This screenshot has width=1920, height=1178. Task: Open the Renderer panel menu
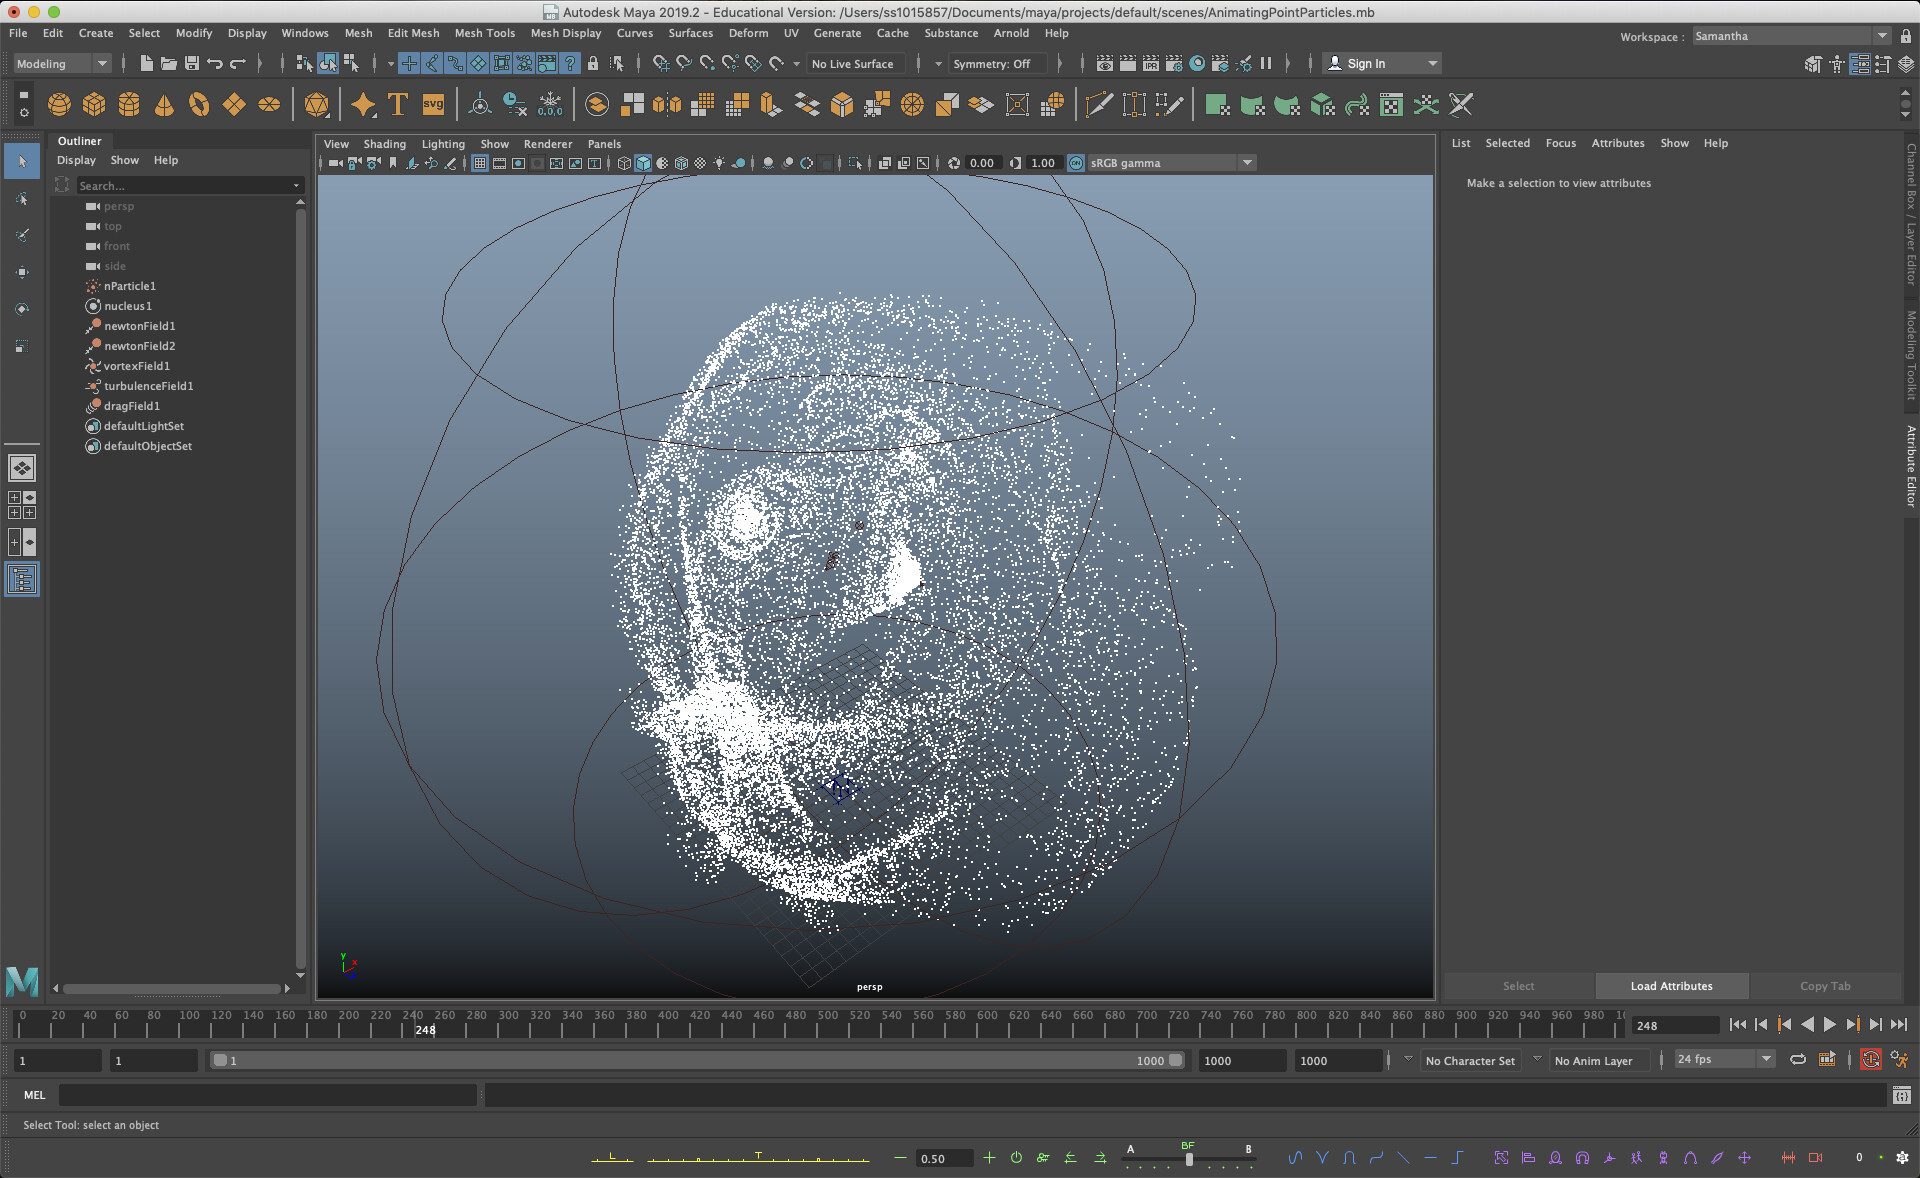click(547, 144)
